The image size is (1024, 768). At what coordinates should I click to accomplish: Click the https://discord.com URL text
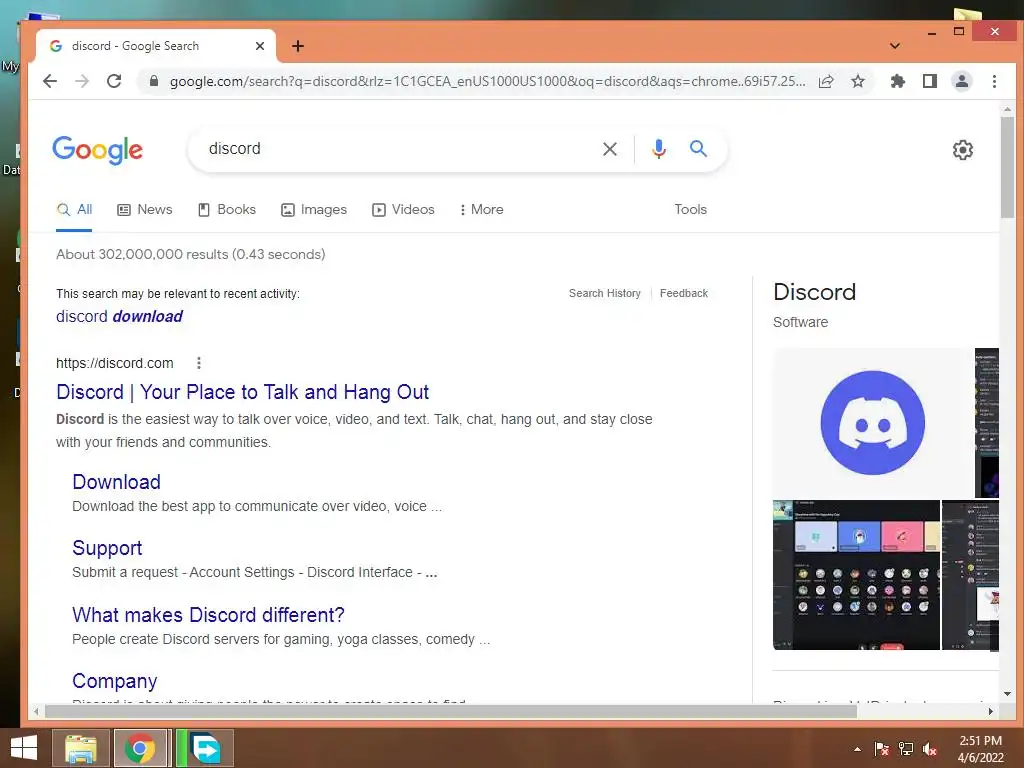115,363
